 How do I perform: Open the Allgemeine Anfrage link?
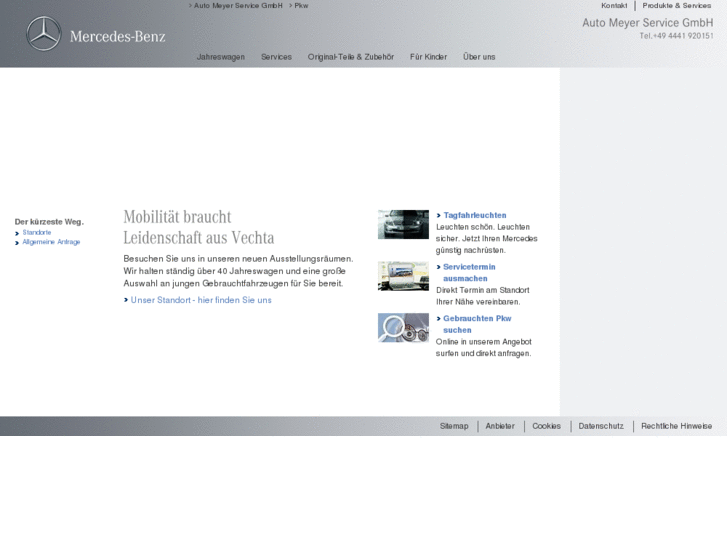point(51,242)
